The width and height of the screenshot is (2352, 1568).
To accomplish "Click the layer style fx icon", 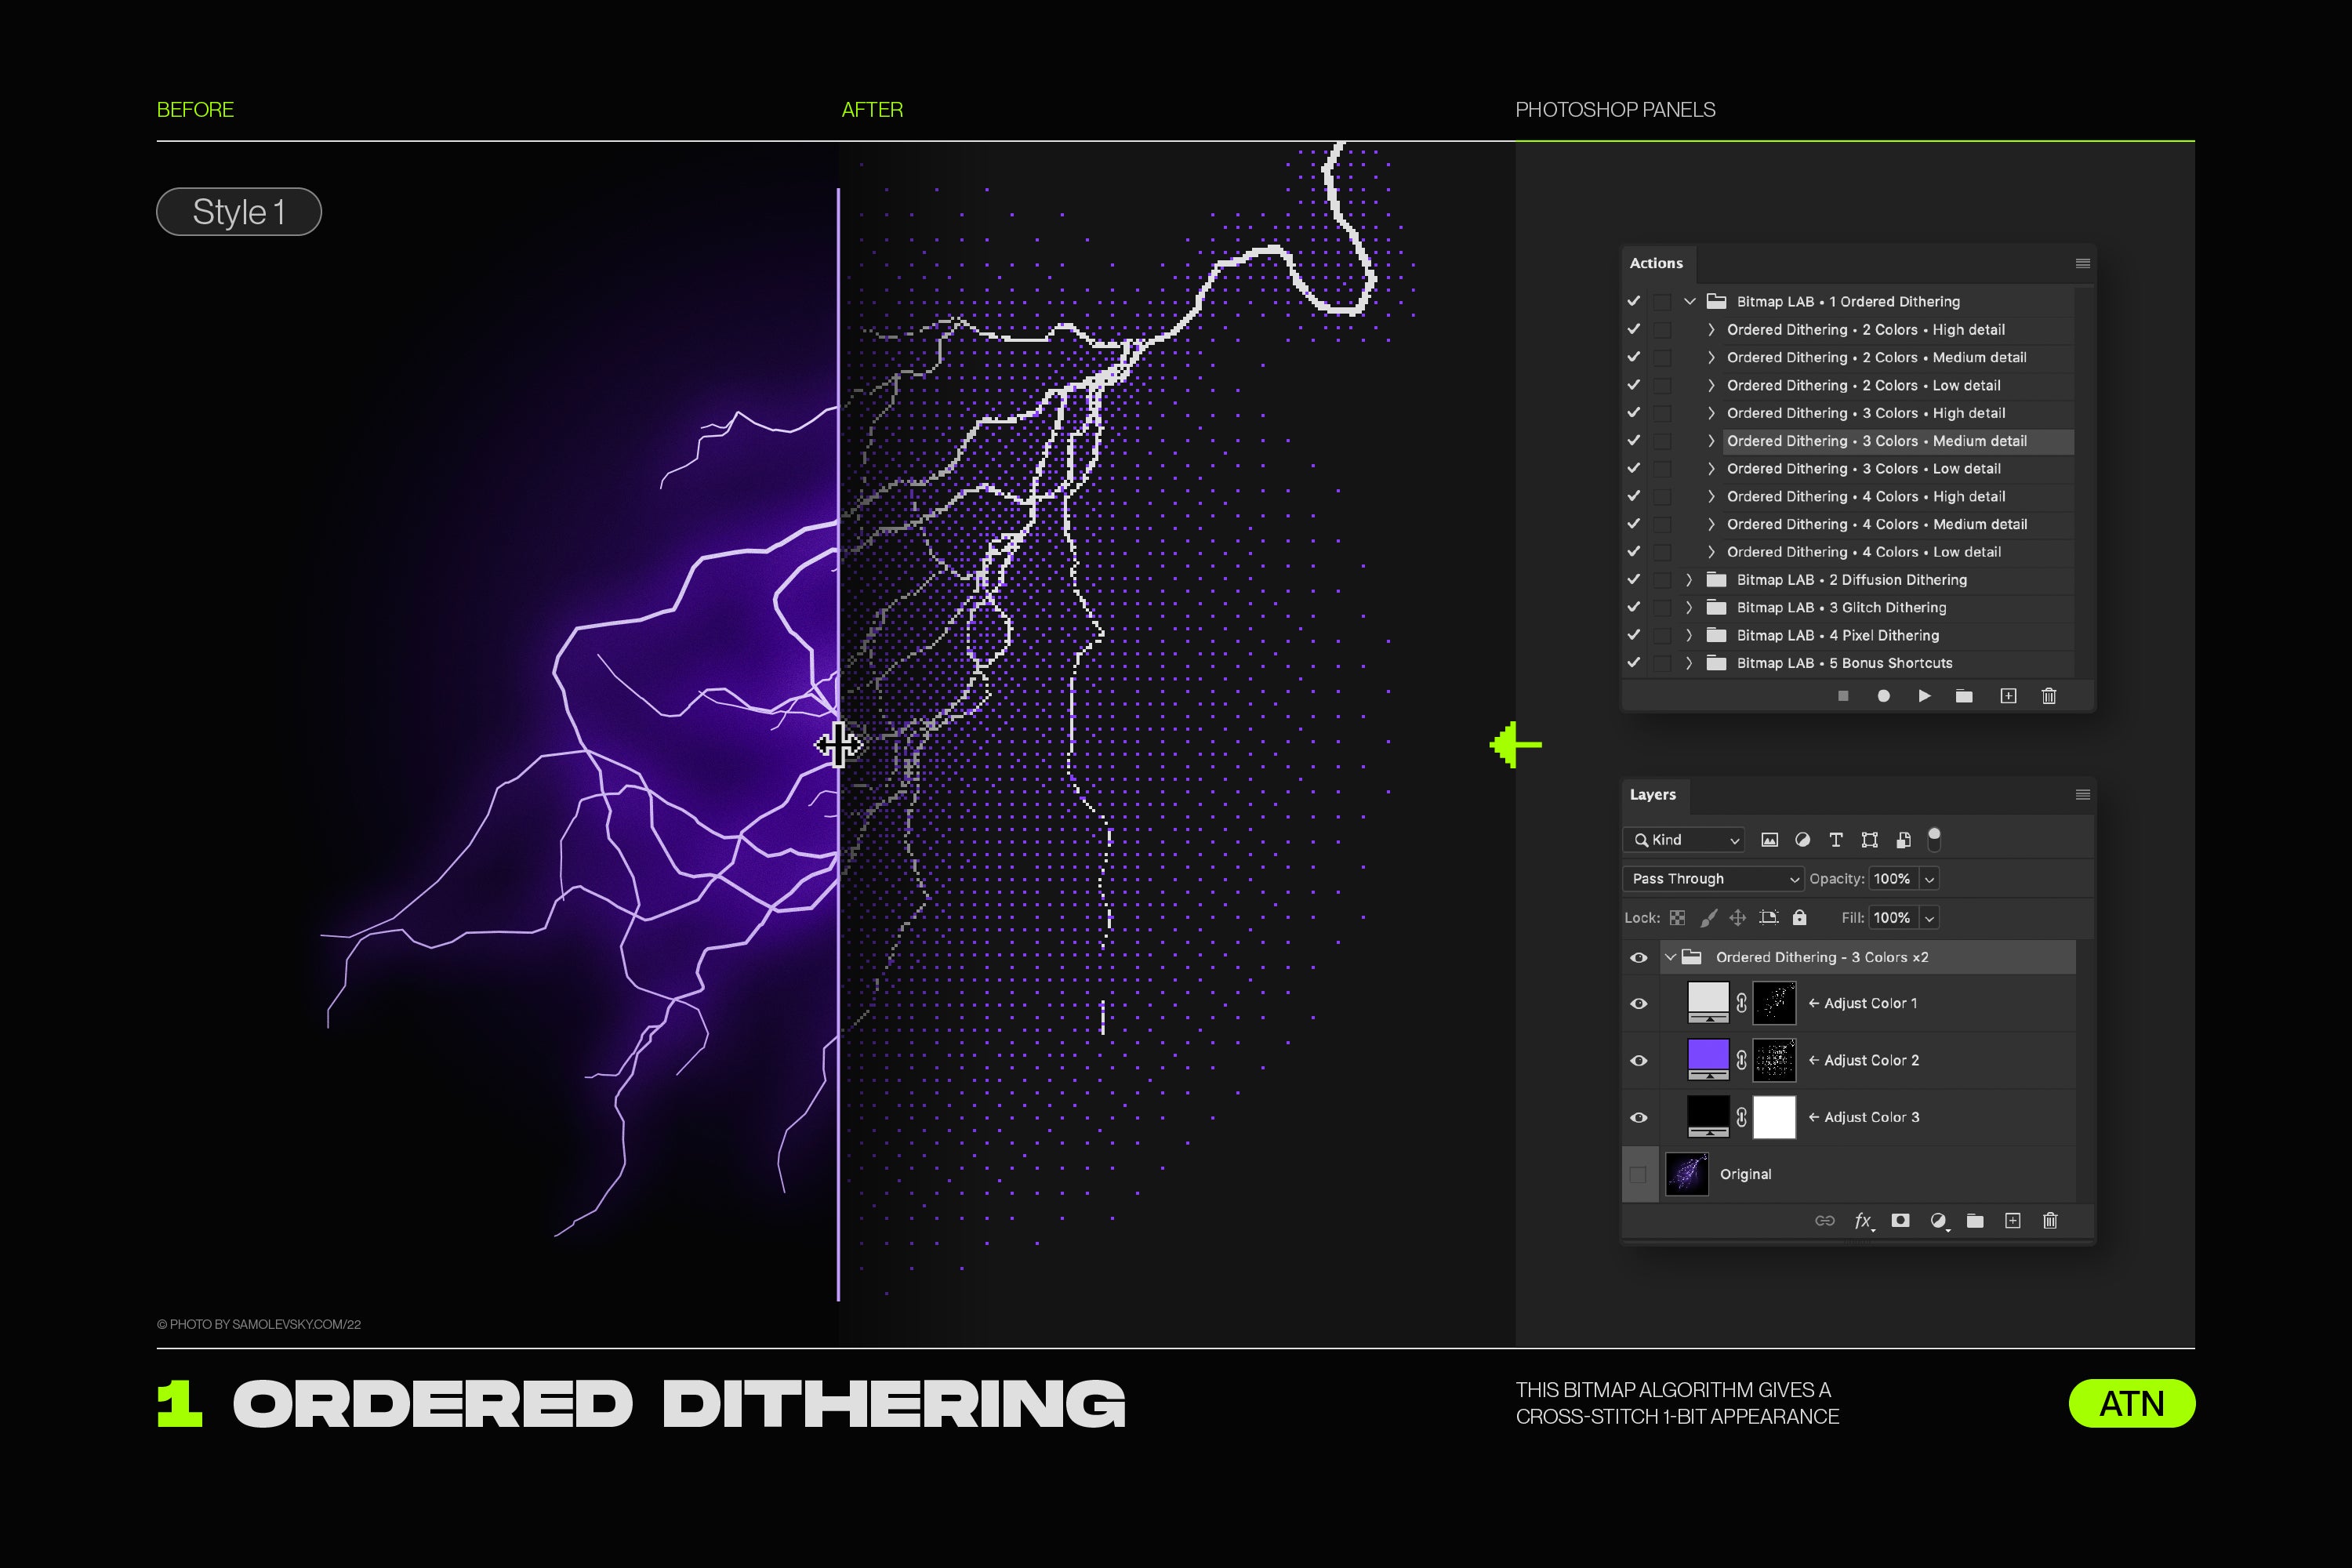I will pos(1862,1220).
